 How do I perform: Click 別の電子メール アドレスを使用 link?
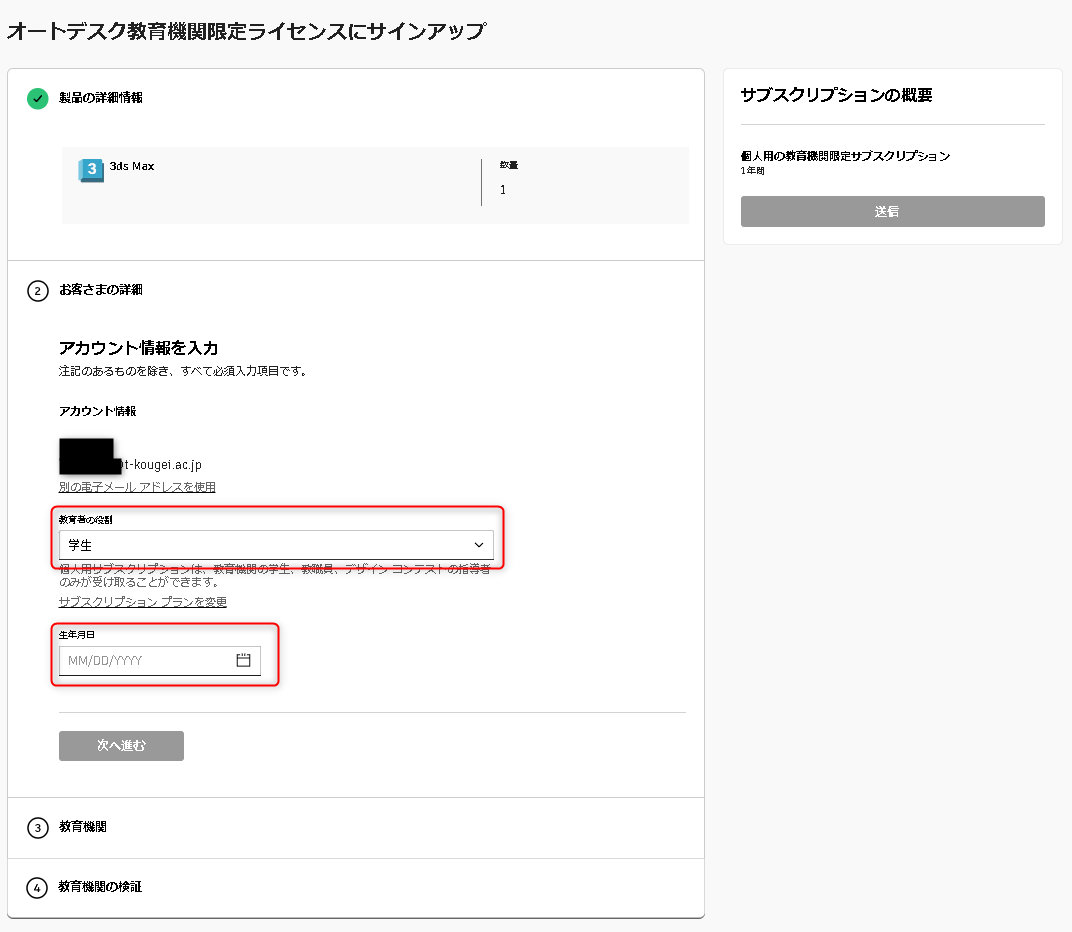coord(137,487)
